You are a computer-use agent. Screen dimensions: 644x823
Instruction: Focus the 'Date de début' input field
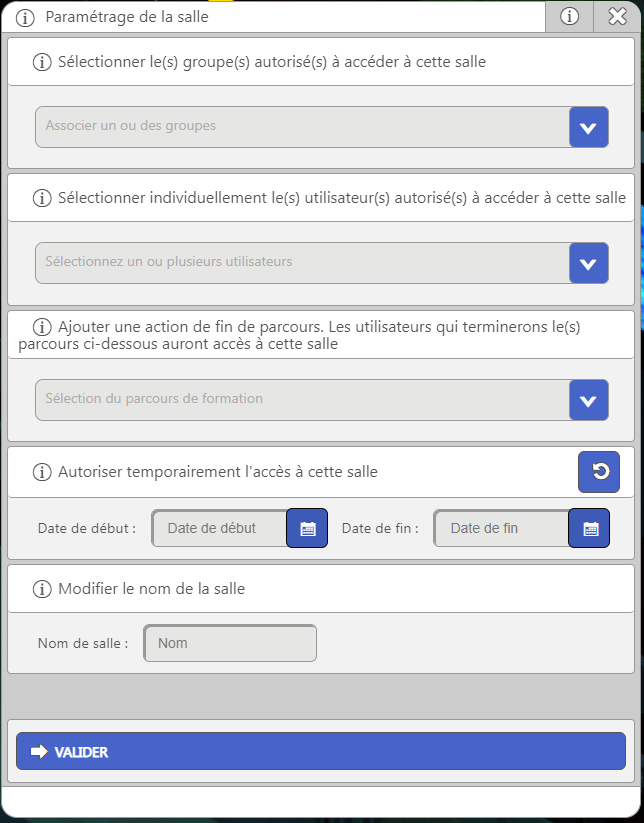[x=220, y=528]
